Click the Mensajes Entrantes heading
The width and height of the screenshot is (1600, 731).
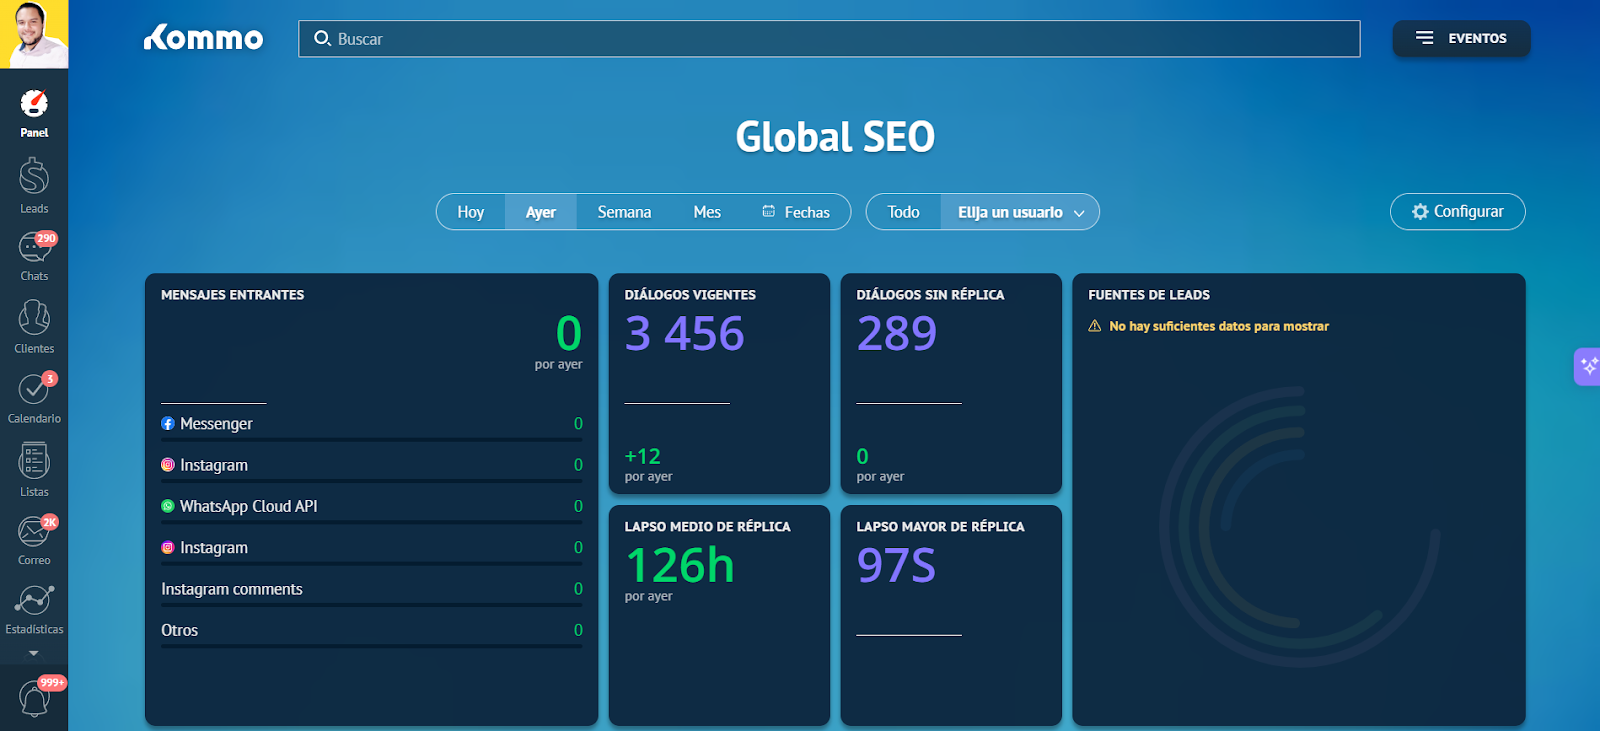[x=233, y=295]
